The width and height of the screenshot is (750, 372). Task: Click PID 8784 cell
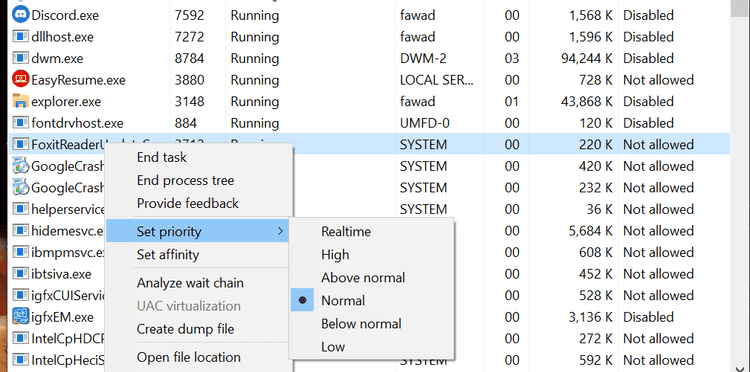point(189,58)
